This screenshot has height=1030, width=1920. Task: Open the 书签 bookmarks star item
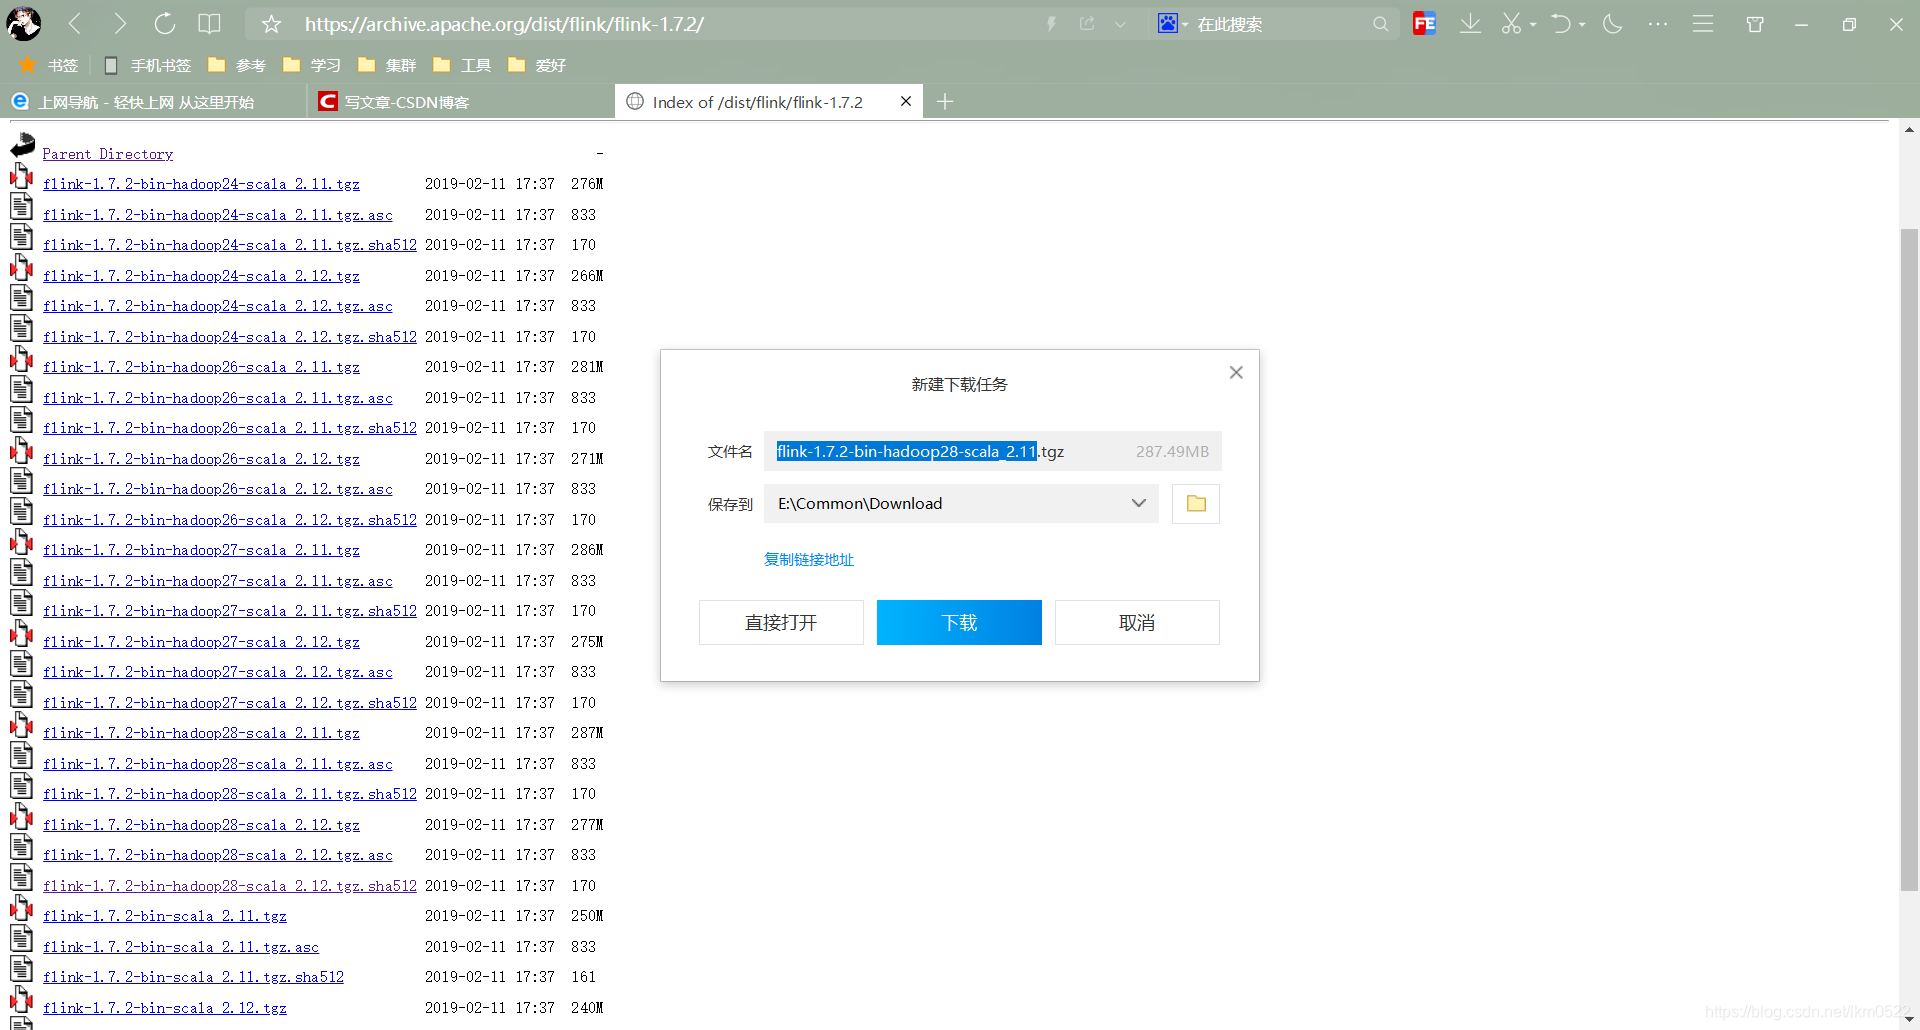coord(48,65)
